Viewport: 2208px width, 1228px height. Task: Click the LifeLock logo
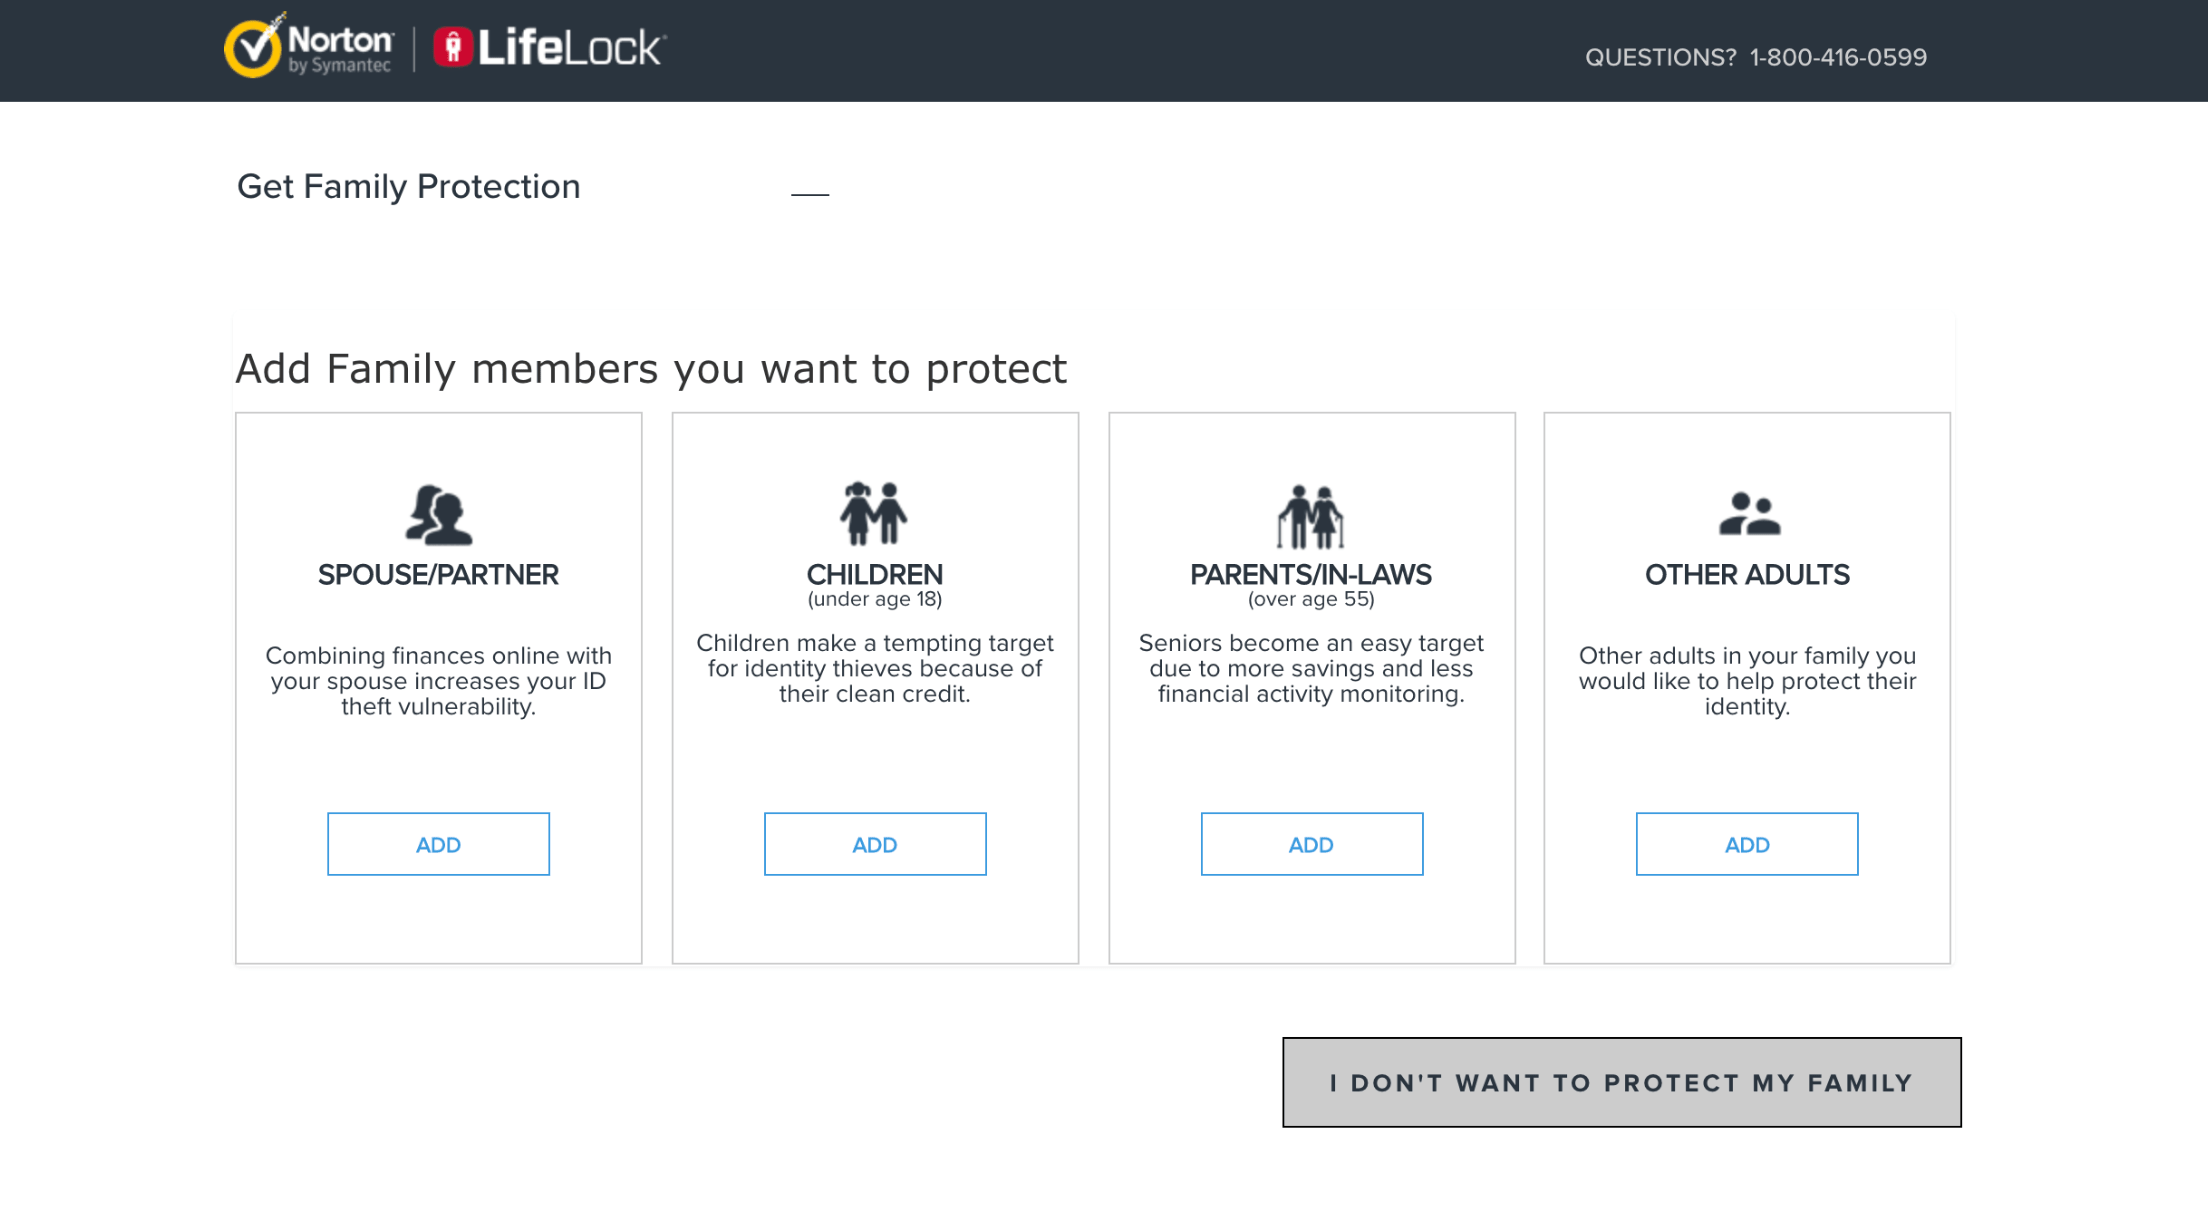click(549, 47)
